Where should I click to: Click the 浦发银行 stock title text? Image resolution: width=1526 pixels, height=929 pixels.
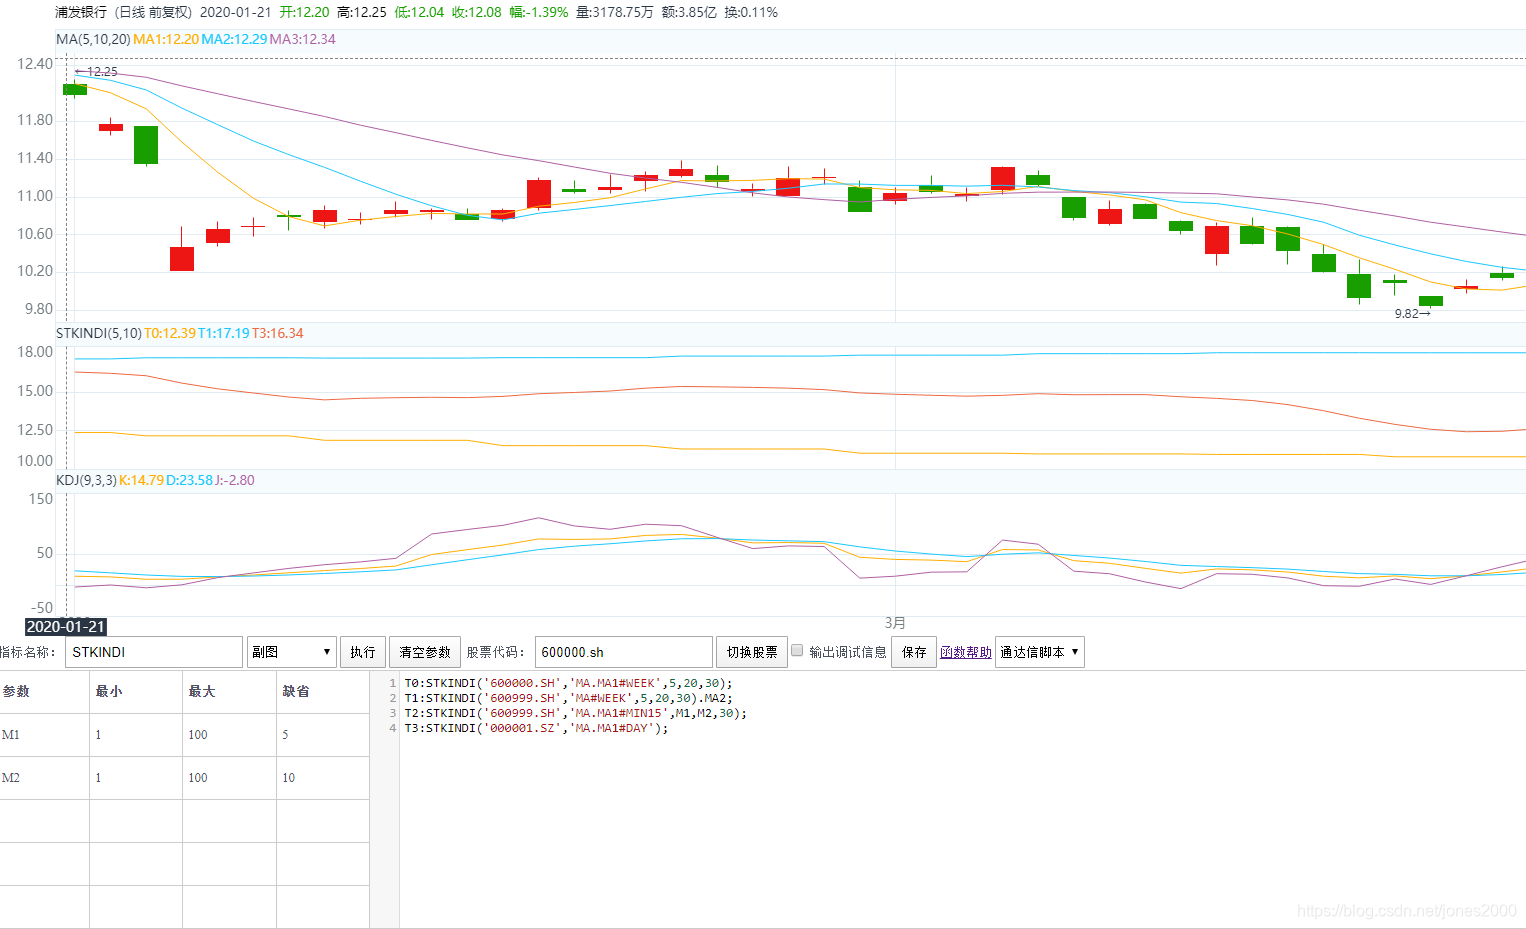[81, 12]
